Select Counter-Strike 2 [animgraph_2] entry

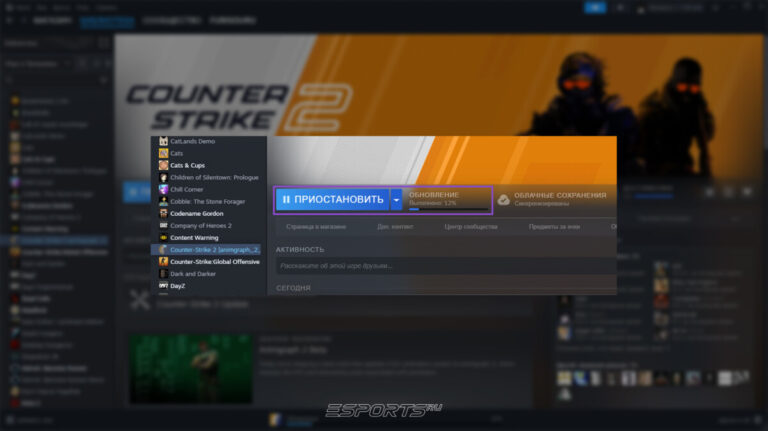click(x=206, y=250)
